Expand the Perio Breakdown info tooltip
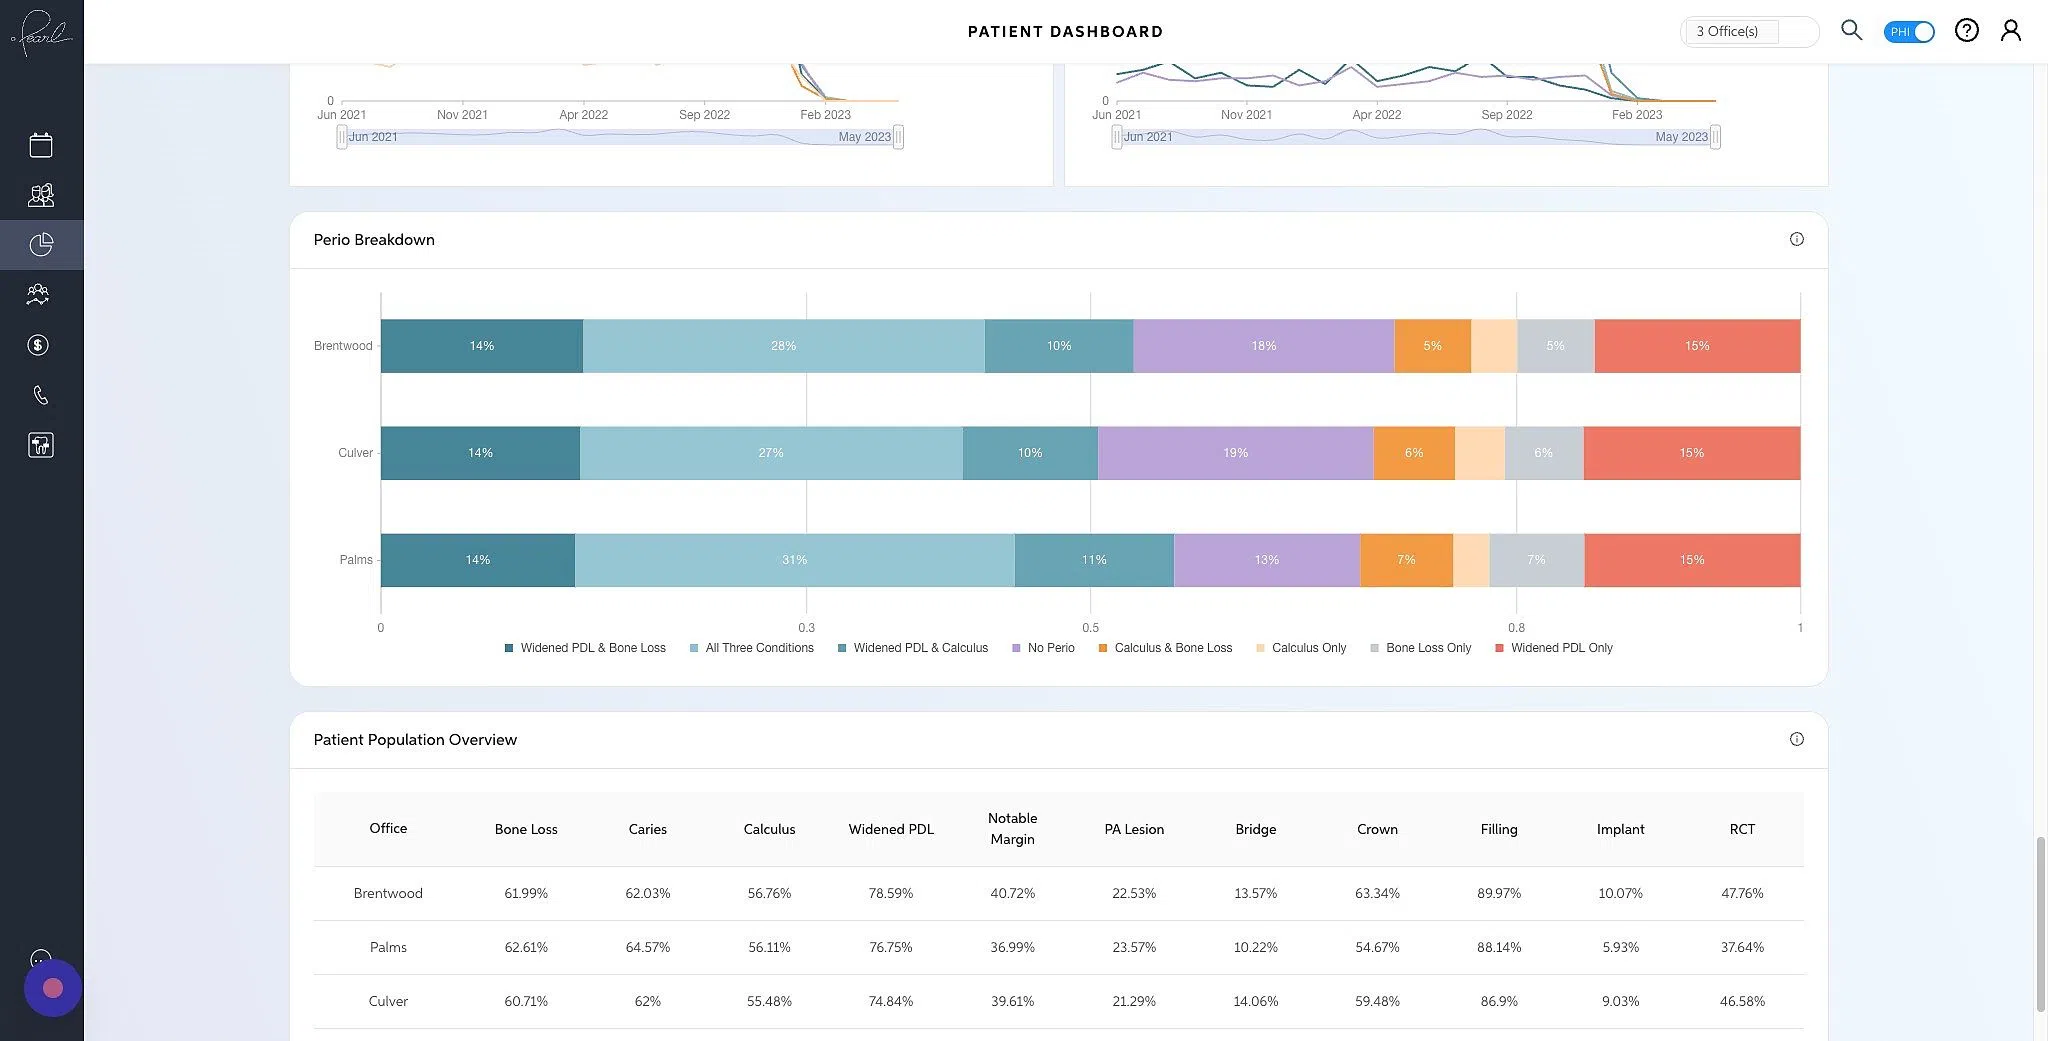 click(x=1797, y=239)
